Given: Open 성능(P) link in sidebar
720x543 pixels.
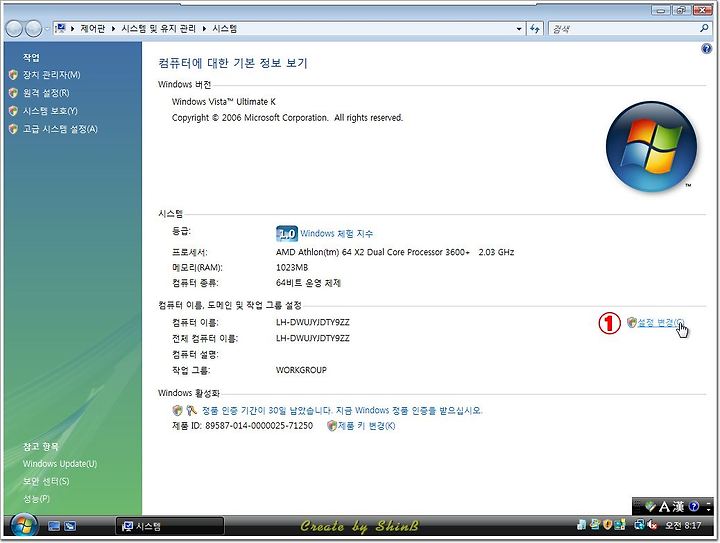Looking at the screenshot, I should point(36,498).
